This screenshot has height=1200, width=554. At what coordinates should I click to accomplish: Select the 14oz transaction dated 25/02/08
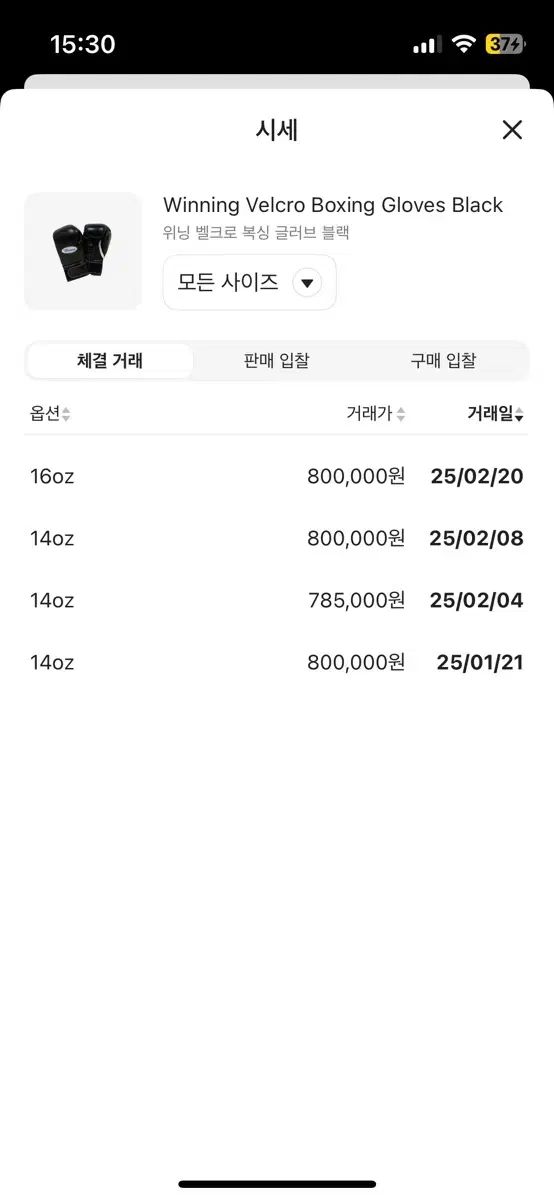point(277,538)
